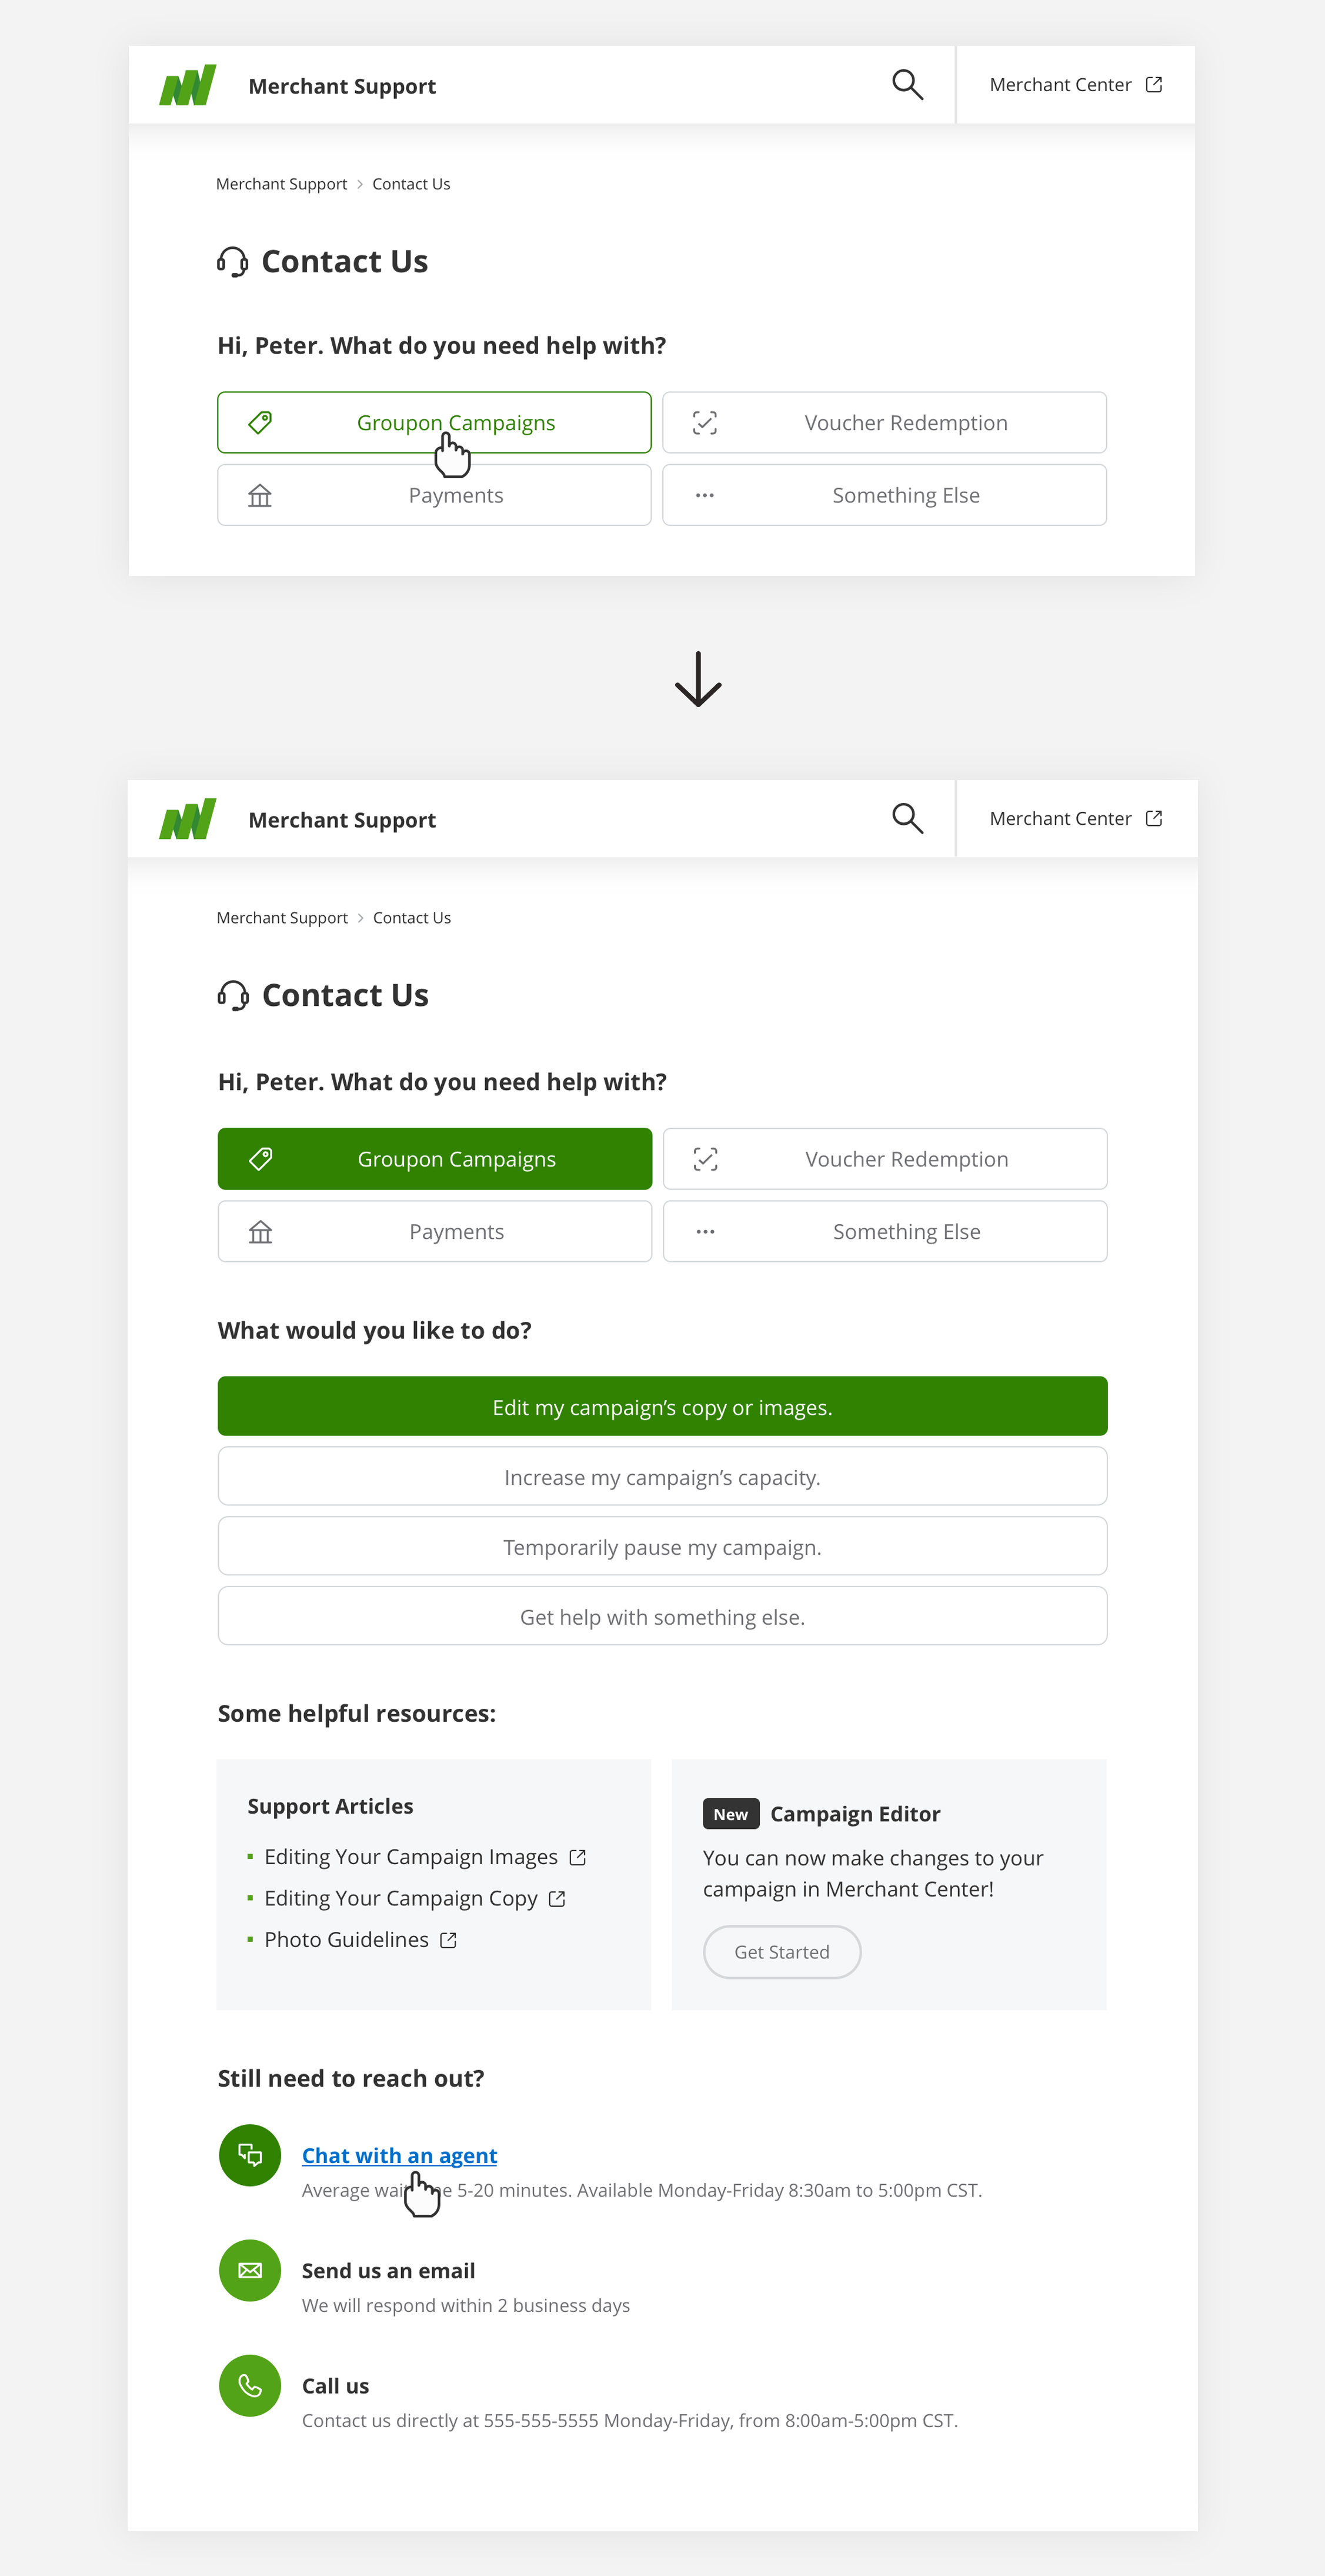
Task: Click the Groupon logo in the header
Action: (x=186, y=84)
